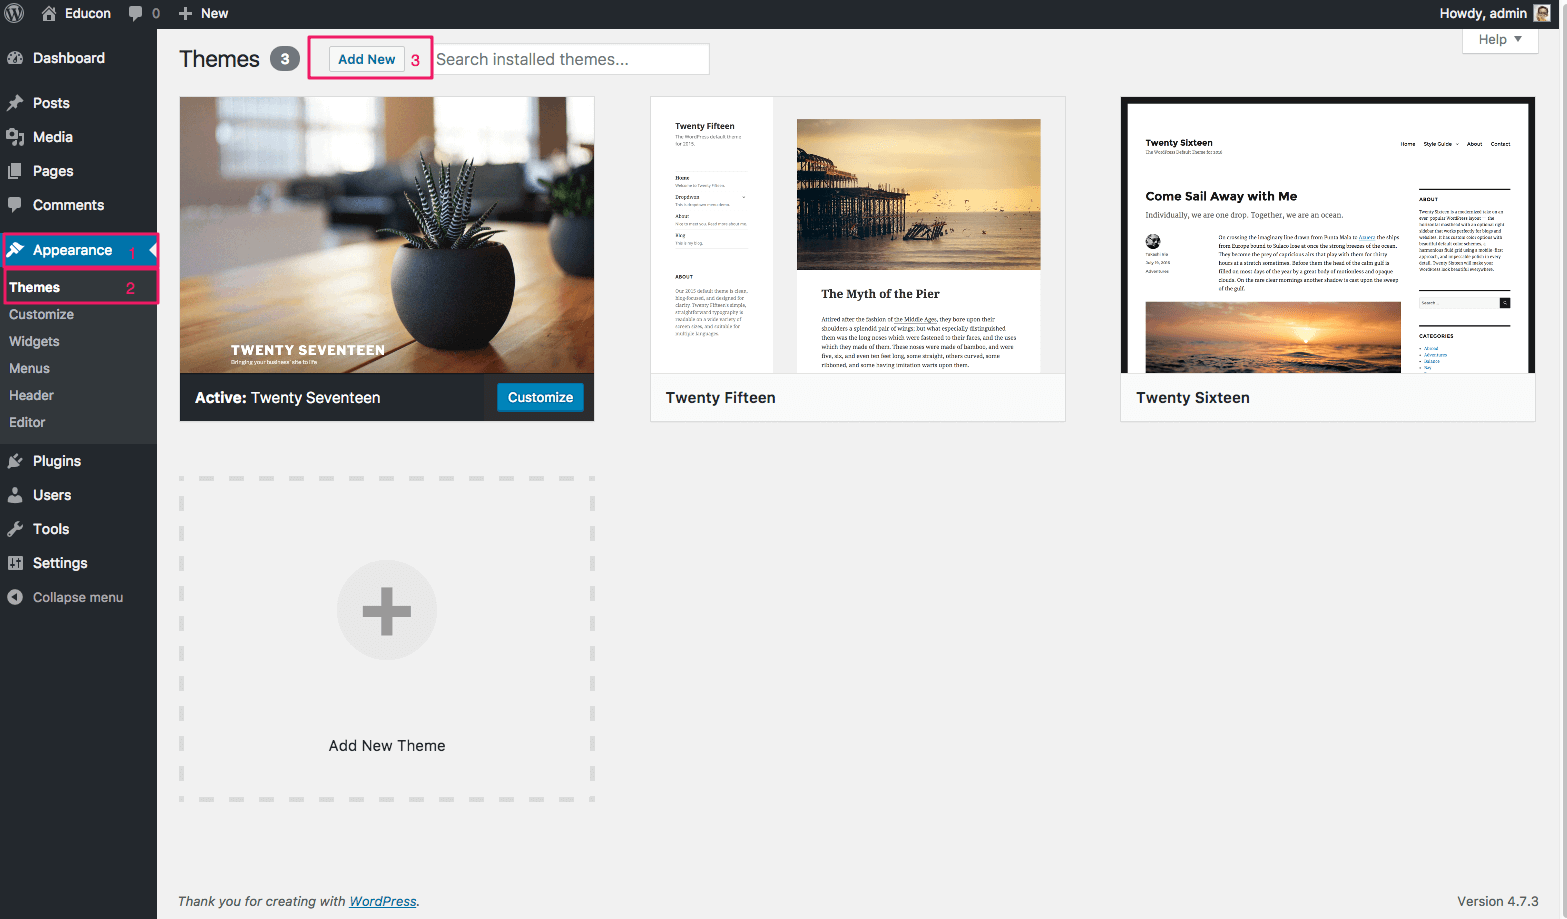Select the Twenty Seventeen theme screenshot

point(387,235)
